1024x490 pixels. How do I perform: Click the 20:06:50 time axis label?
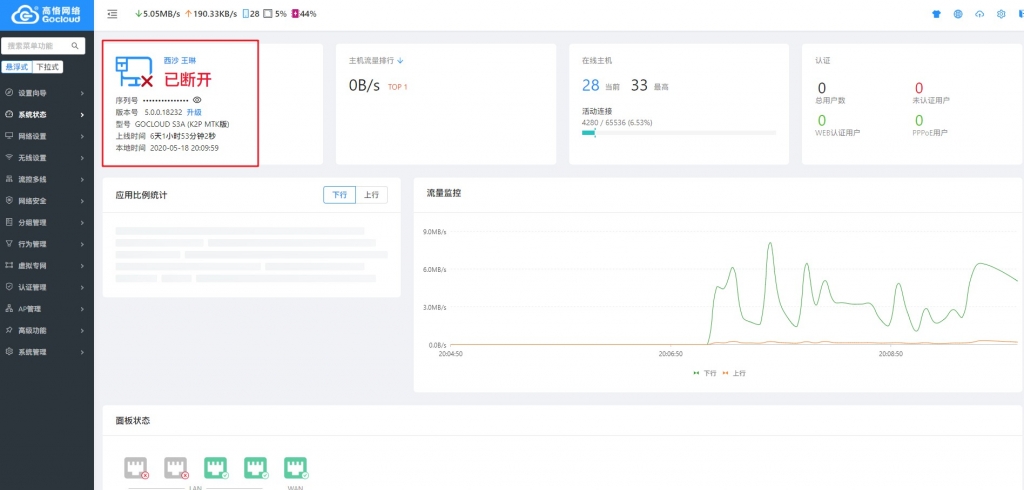(x=670, y=353)
